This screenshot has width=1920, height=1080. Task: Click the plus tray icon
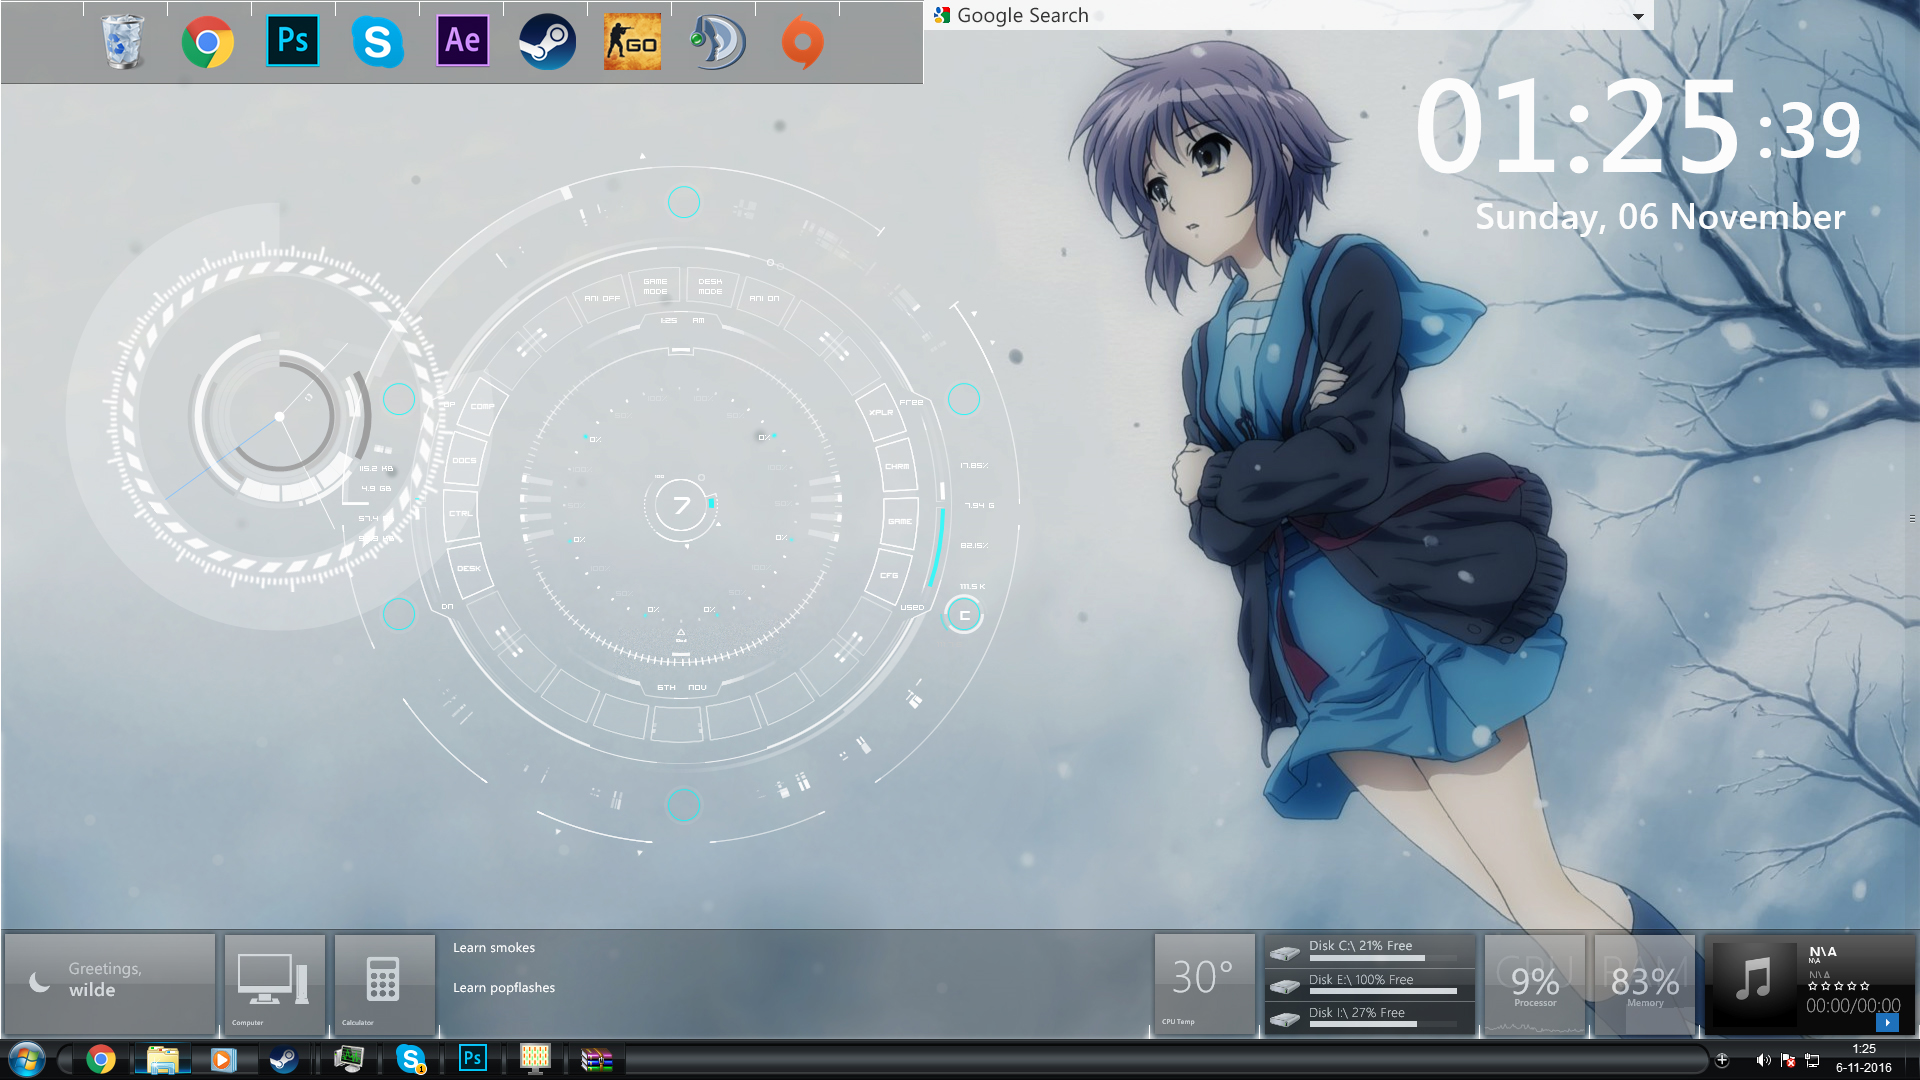coord(1722,1060)
